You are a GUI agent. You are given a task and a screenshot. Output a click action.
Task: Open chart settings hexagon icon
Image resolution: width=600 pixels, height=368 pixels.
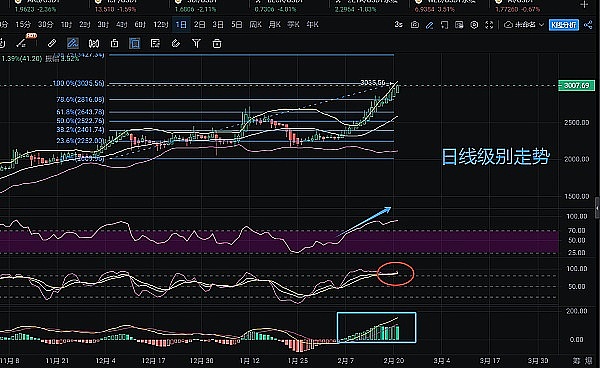(x=474, y=25)
